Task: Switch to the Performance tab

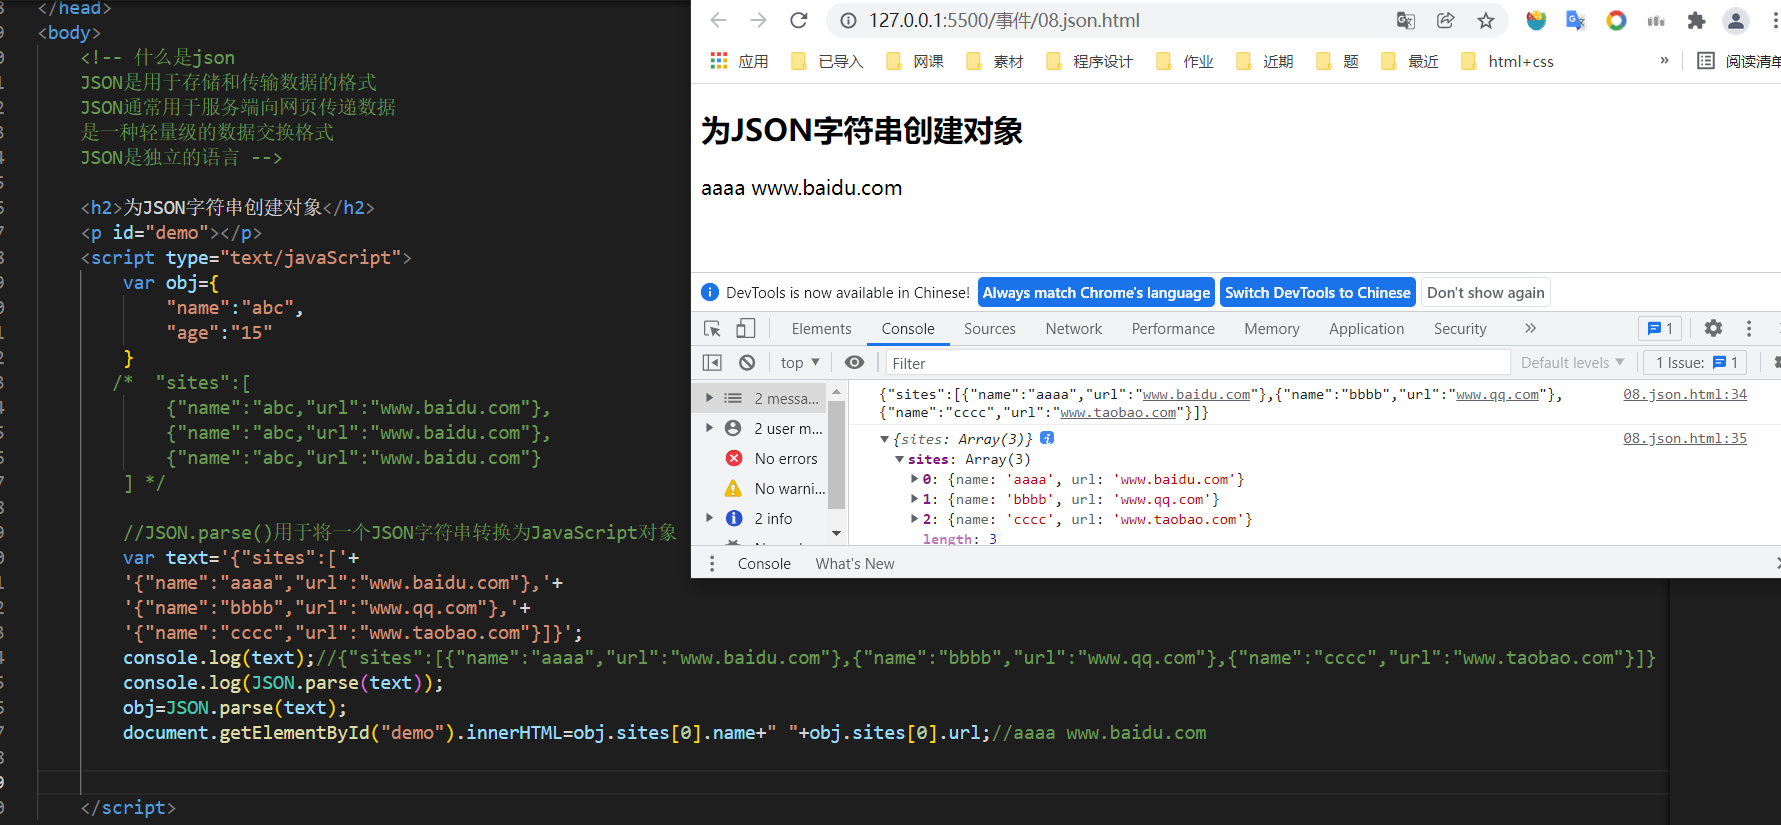Action: pos(1173,328)
